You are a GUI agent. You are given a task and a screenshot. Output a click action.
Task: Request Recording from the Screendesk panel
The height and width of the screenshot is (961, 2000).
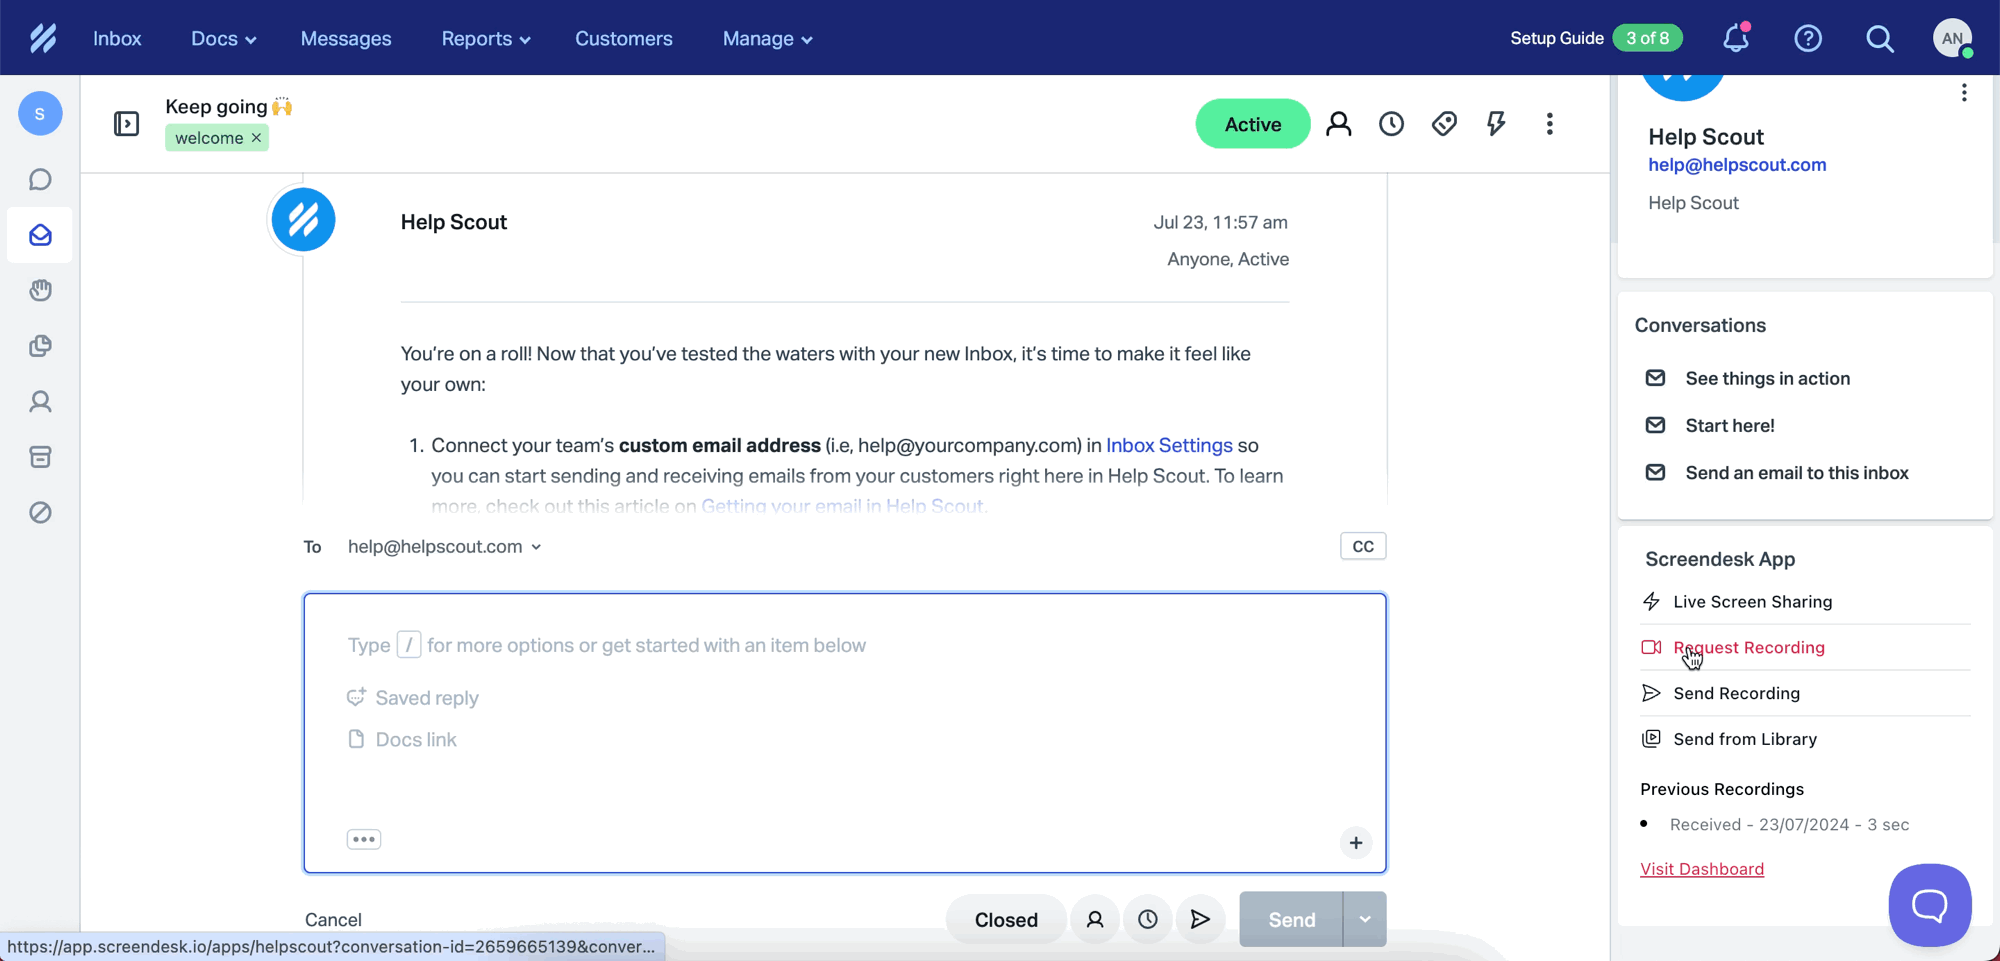pos(1749,647)
